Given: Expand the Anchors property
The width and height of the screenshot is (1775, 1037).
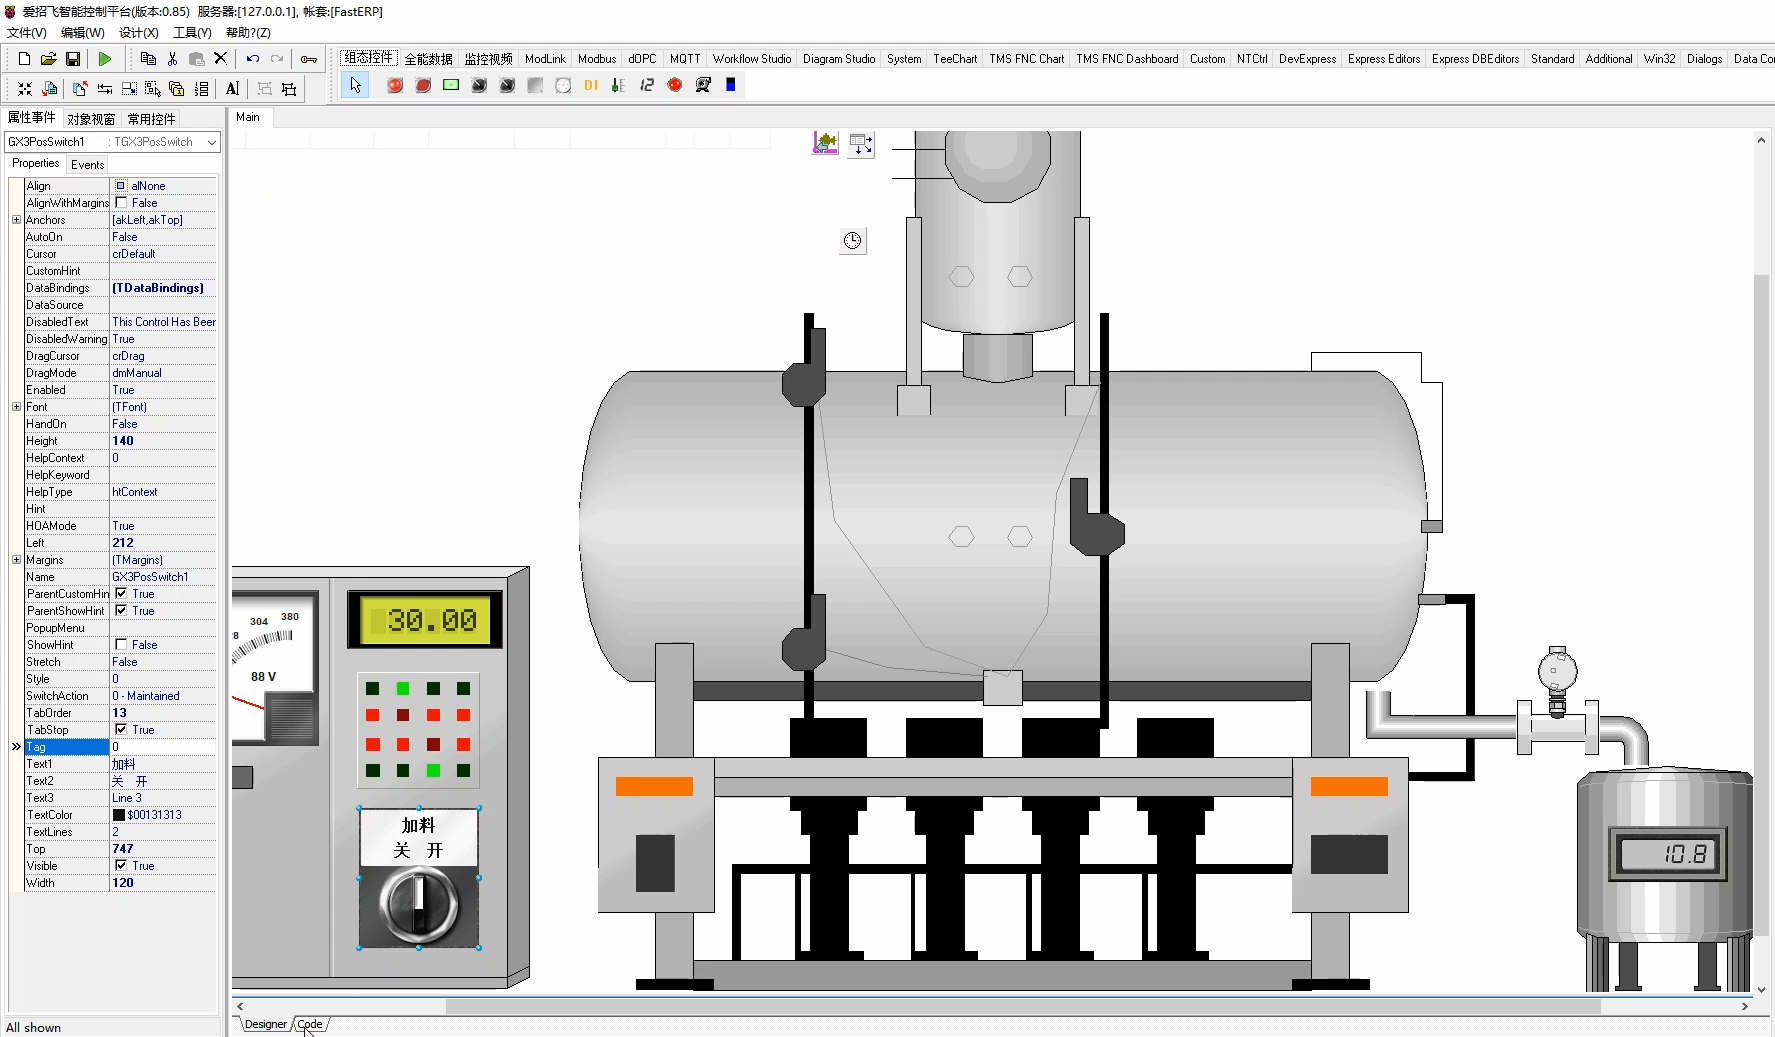Looking at the screenshot, I should 16,219.
